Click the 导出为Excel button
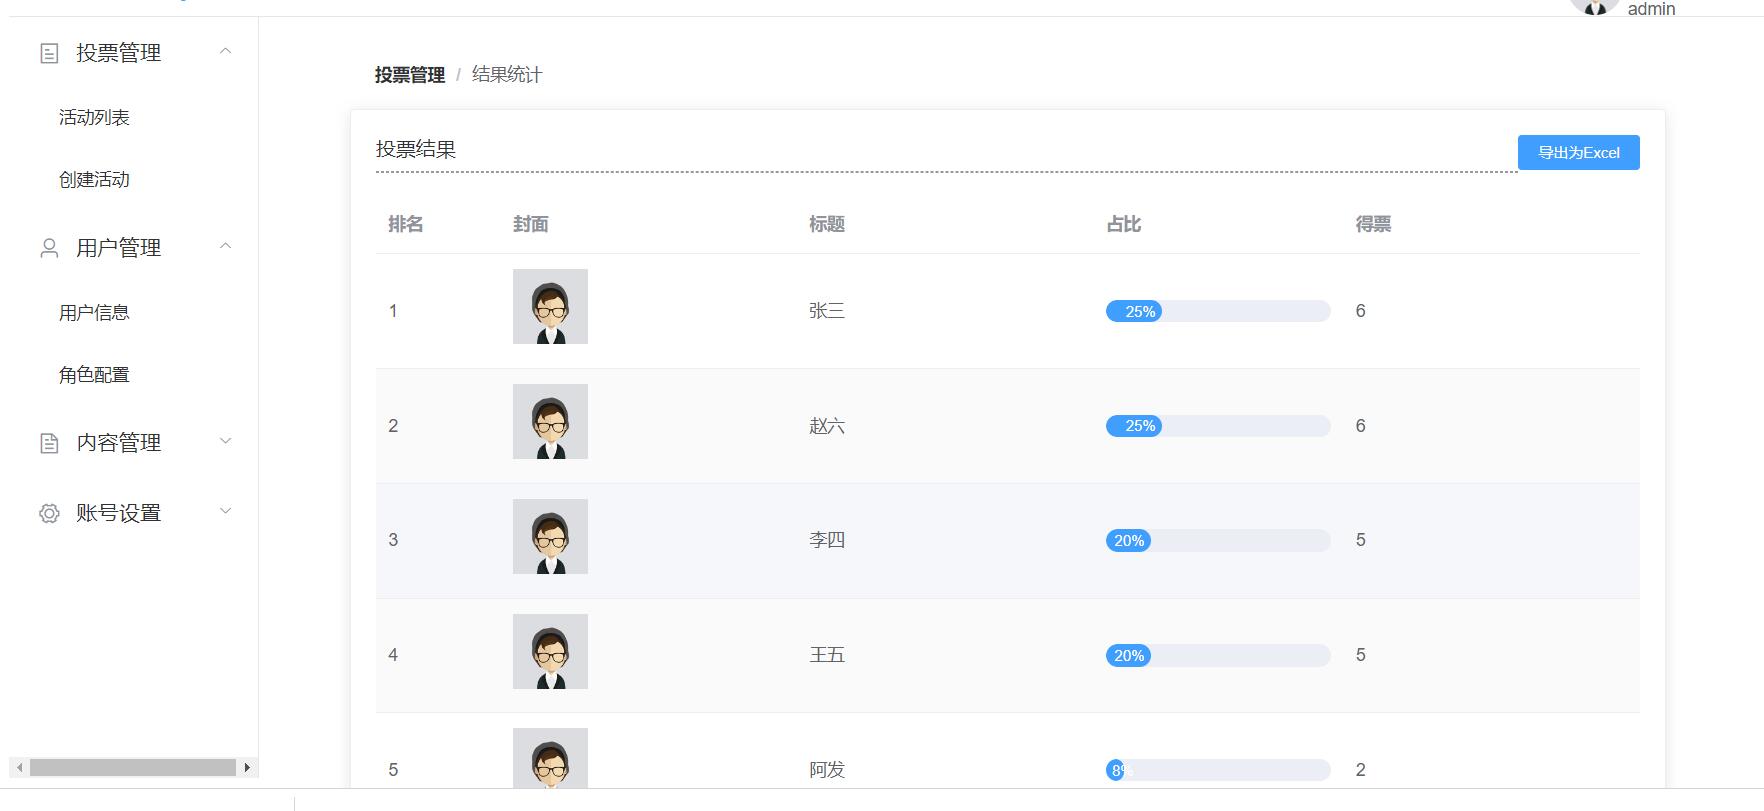The height and width of the screenshot is (811, 1764). point(1578,153)
